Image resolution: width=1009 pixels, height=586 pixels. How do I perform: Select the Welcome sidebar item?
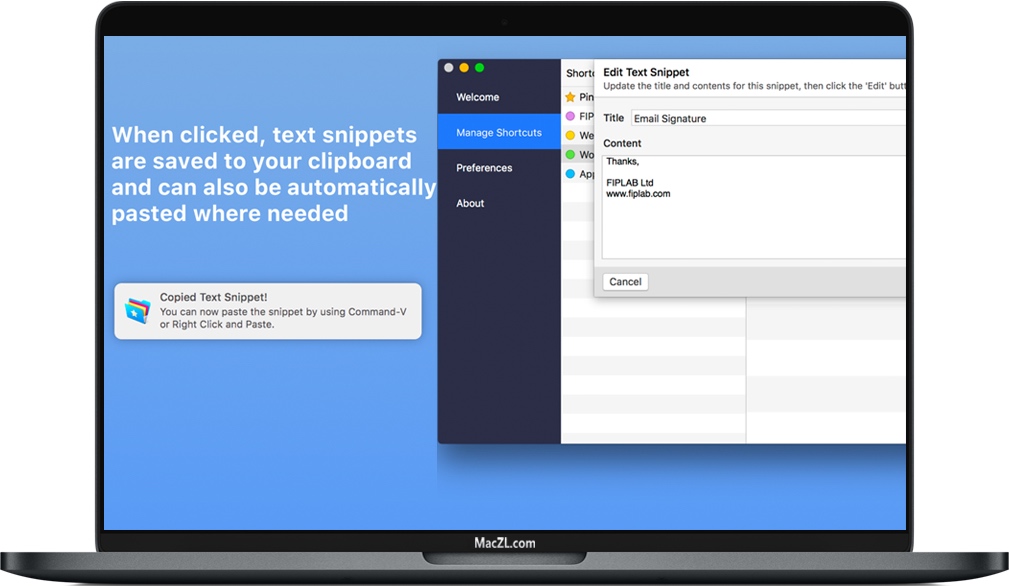click(x=481, y=97)
